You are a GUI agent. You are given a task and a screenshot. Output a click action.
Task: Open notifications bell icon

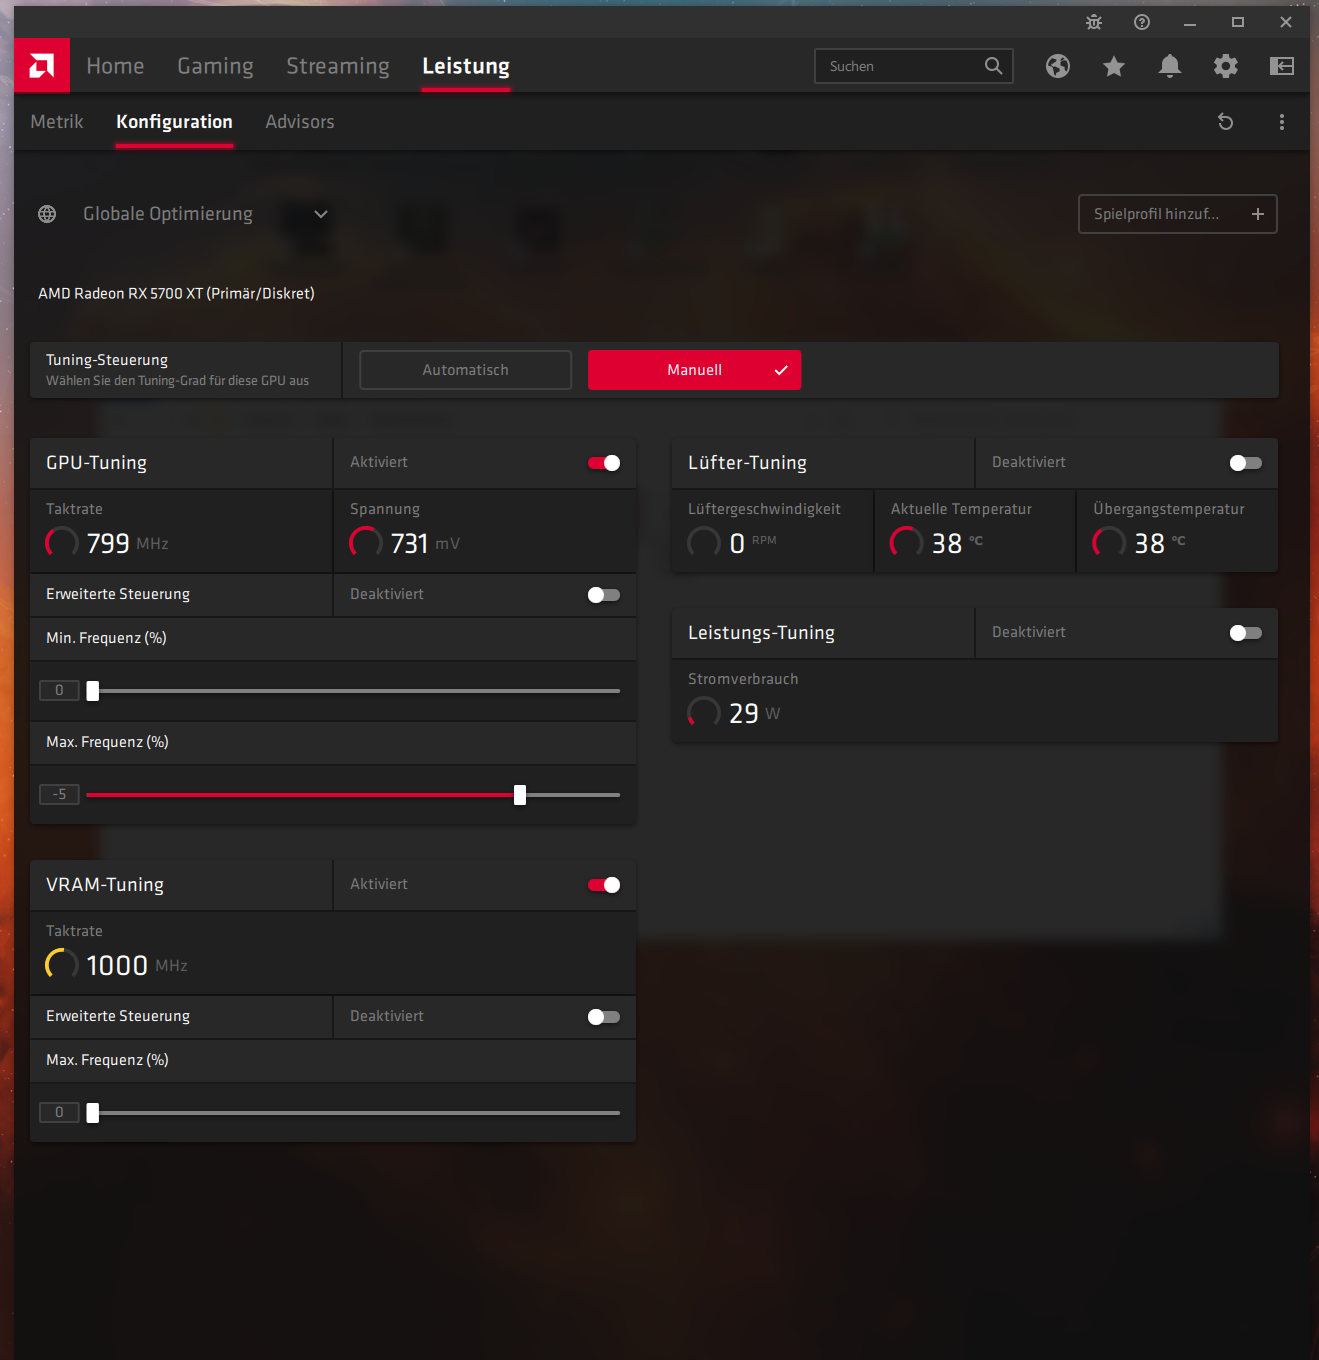coord(1170,66)
